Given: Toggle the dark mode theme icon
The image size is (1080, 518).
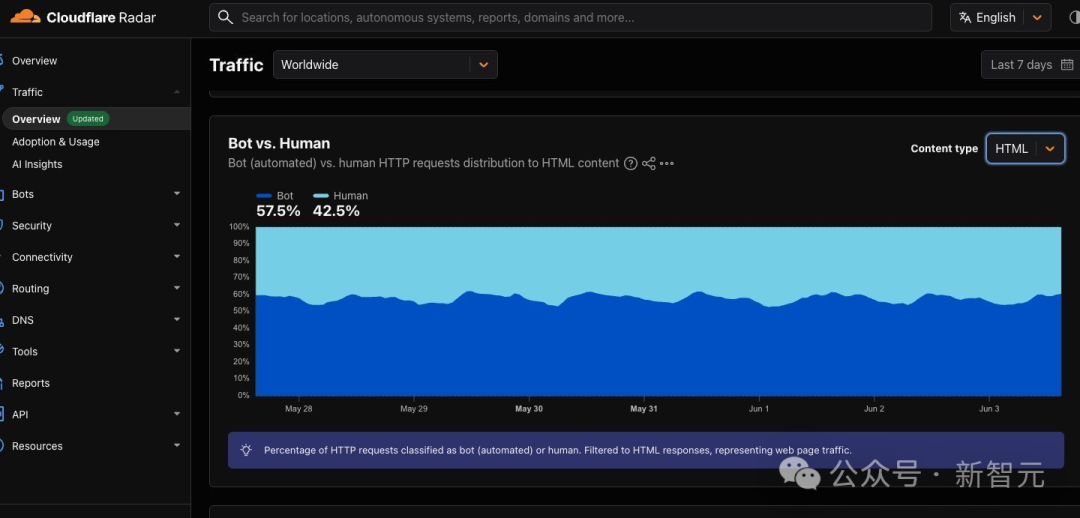Looking at the screenshot, I should [x=1074, y=18].
